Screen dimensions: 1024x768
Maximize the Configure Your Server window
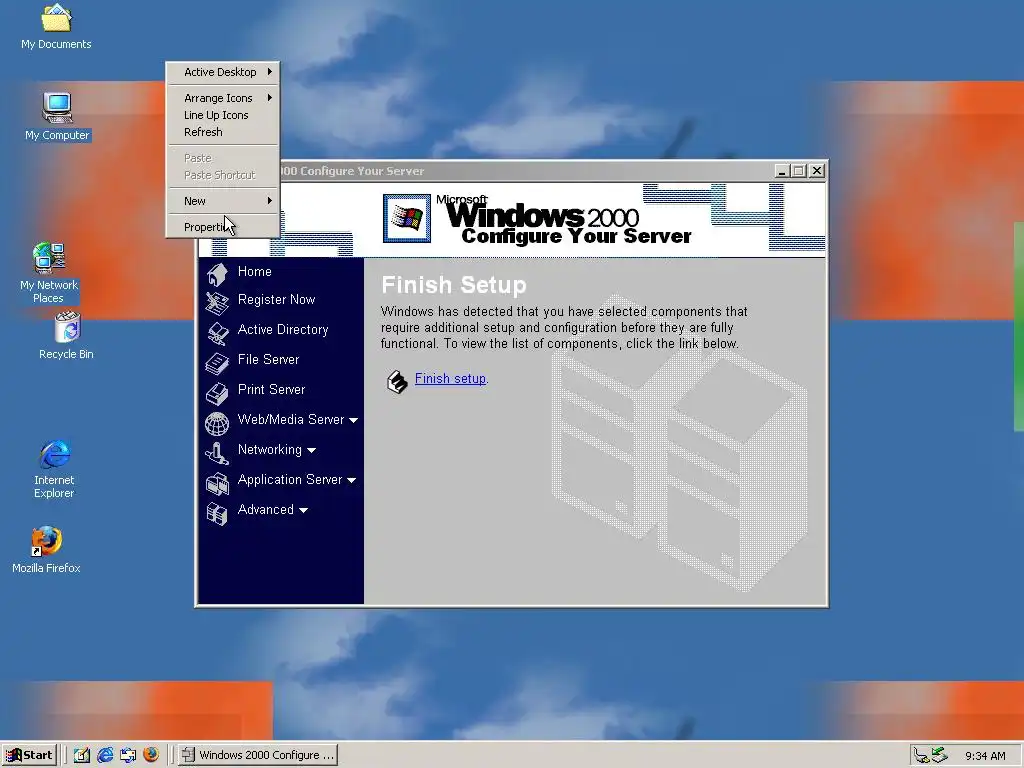click(799, 171)
